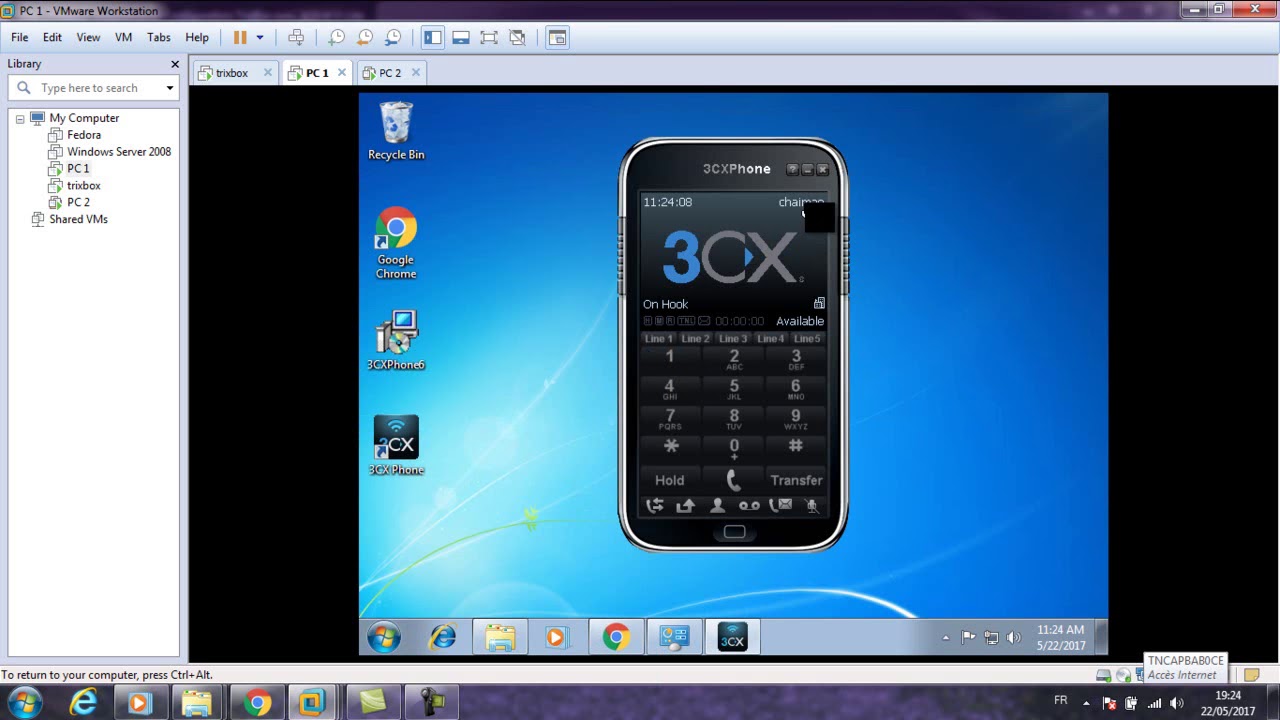Toggle the thumbnail bar view button
1280x720 pixels.
pyautogui.click(x=461, y=37)
